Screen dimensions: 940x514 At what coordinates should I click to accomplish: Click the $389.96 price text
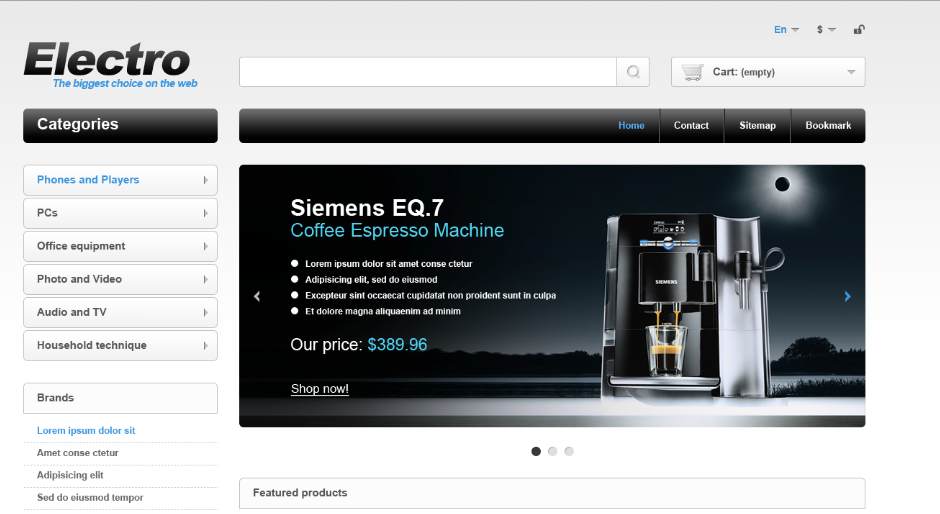point(397,345)
